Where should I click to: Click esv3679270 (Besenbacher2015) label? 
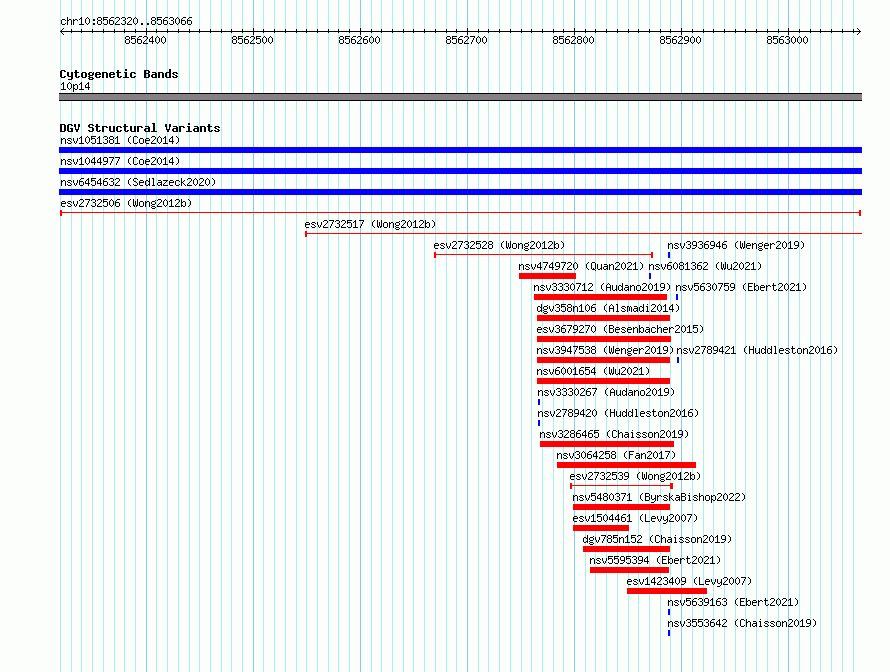coord(620,329)
